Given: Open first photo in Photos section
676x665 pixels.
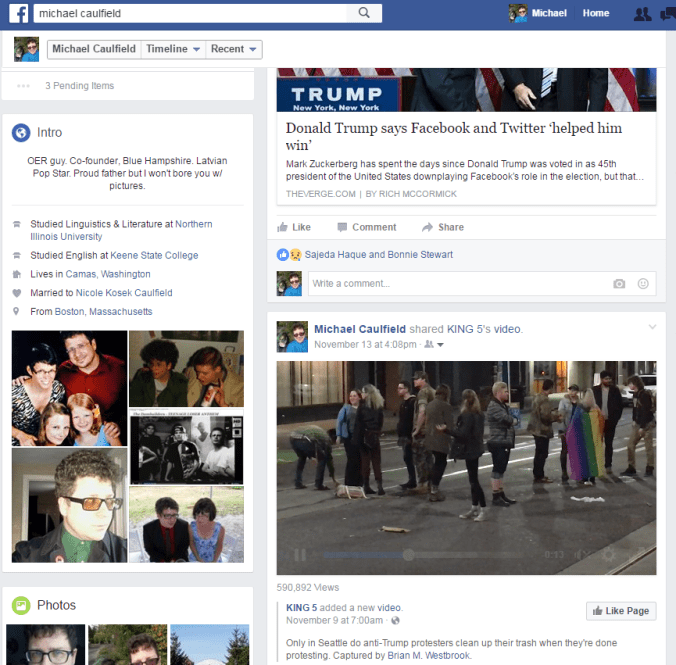Looking at the screenshot, I should coord(46,644).
